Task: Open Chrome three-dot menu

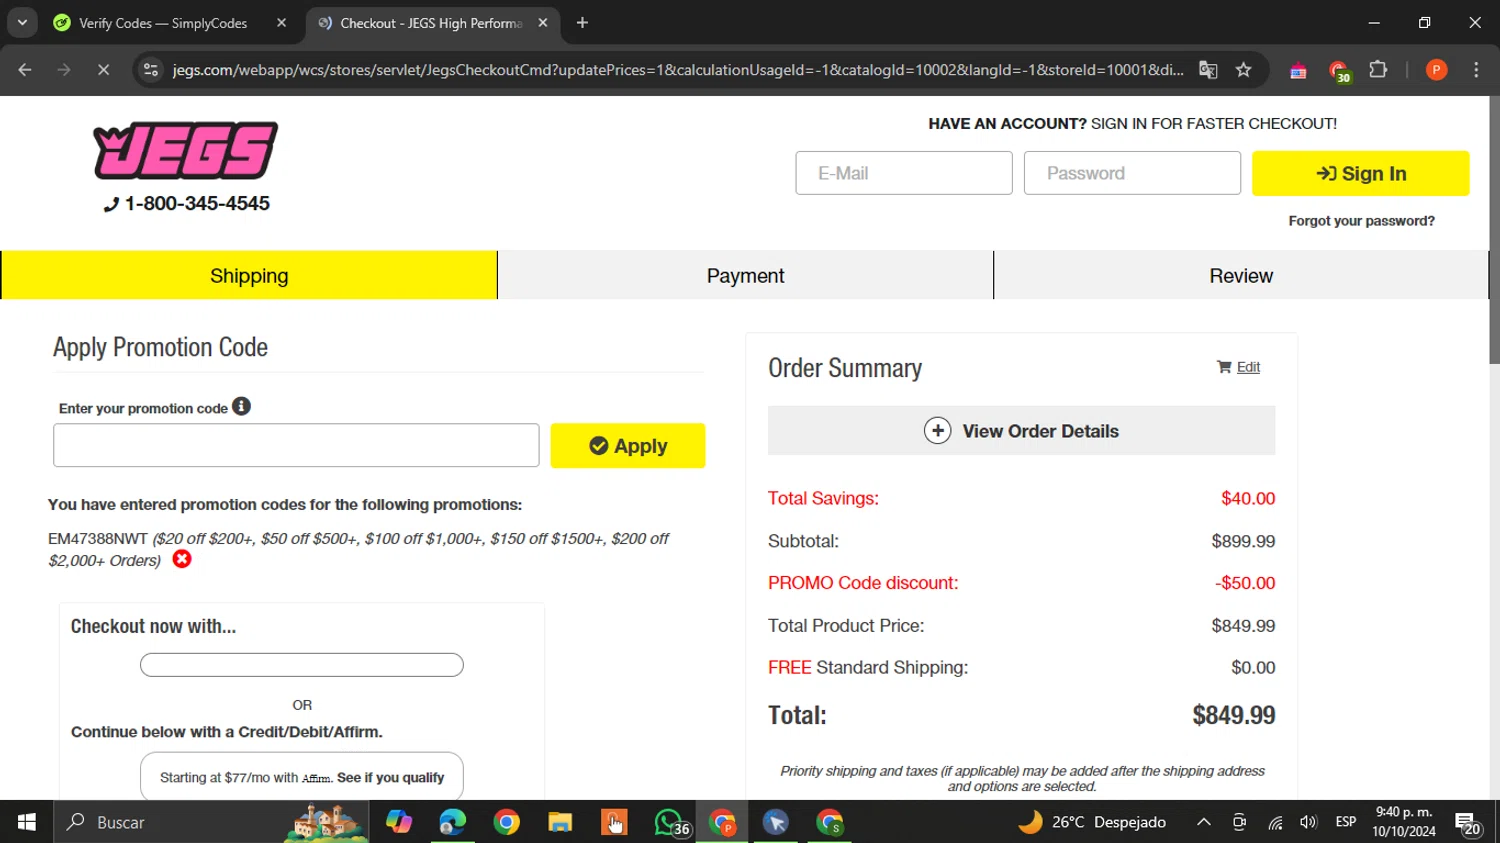Action: 1476,69
